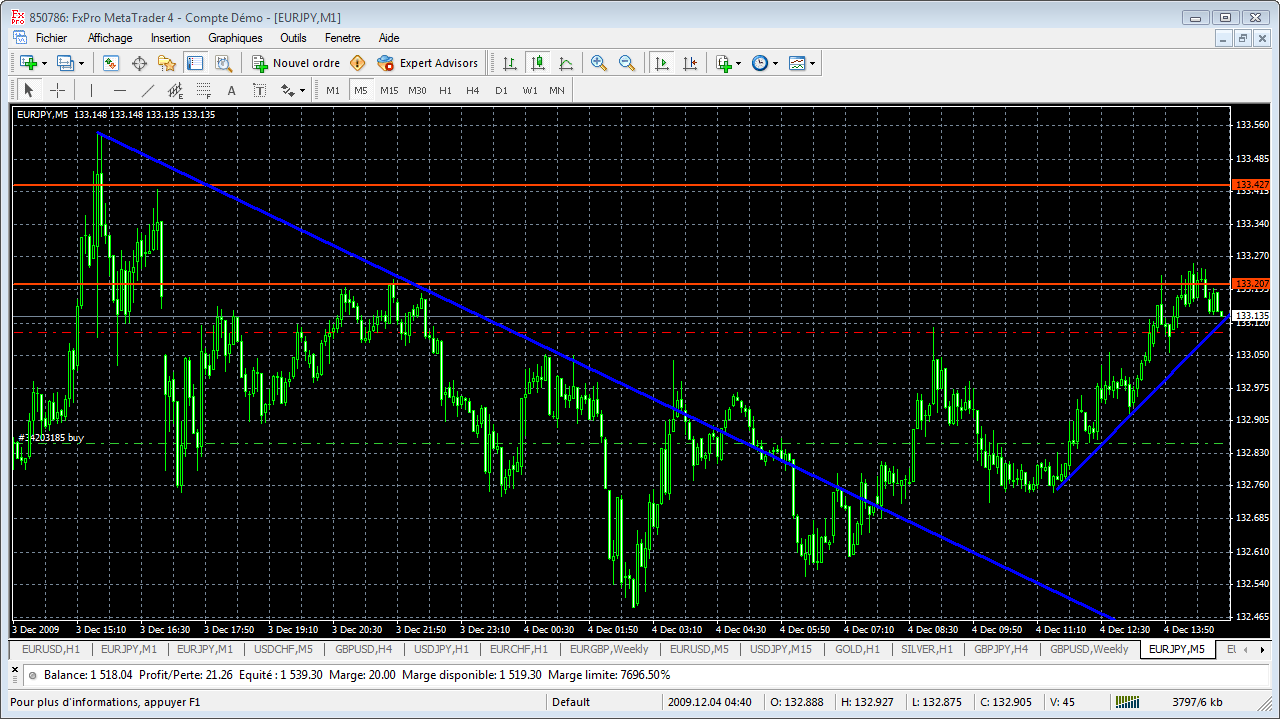Open the Outils menu
This screenshot has width=1280, height=719.
(293, 38)
